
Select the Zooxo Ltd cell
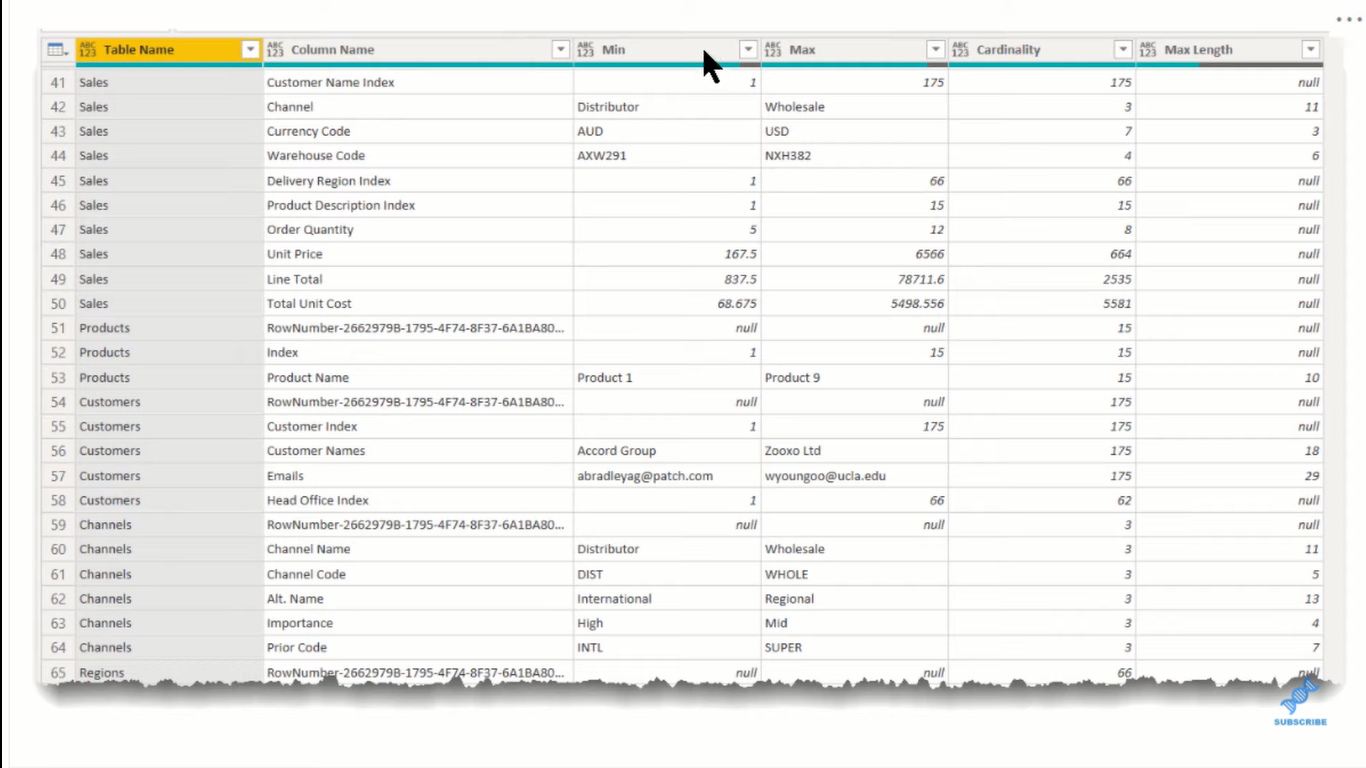point(855,451)
